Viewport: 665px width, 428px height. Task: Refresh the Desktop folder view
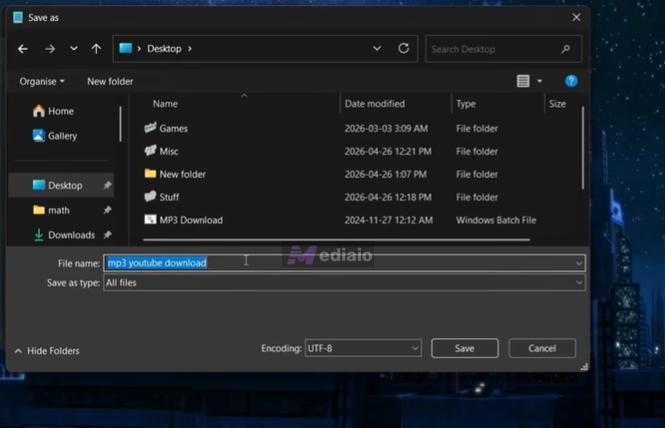point(404,48)
